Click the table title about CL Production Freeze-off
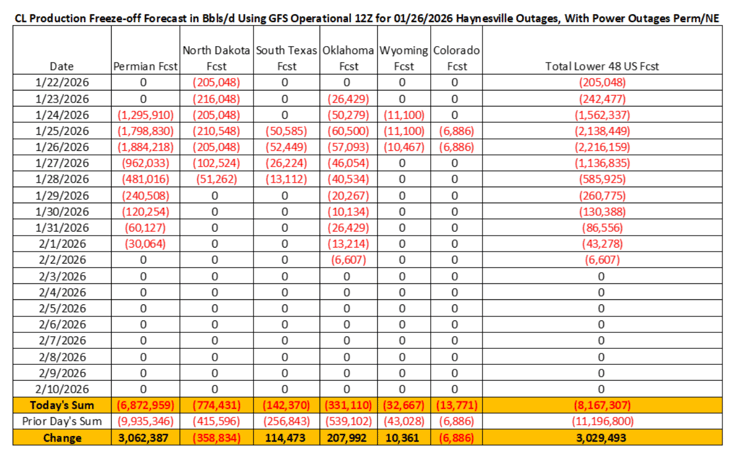 (x=367, y=12)
